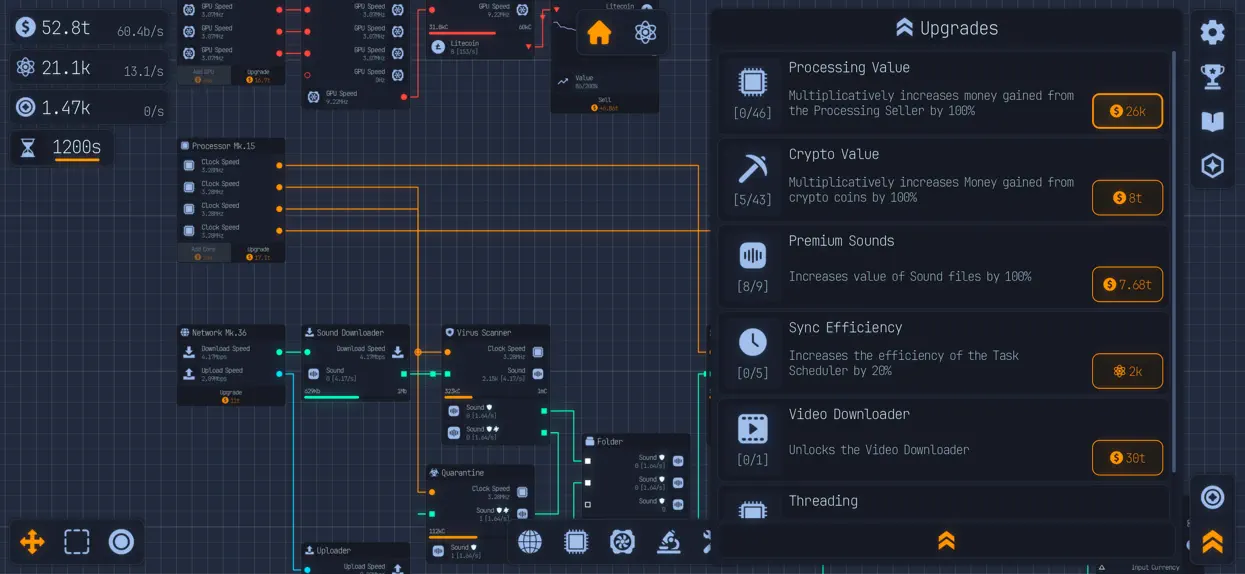Toggle the hexagon icon in right sidebar
The image size is (1245, 574).
[1212, 166]
